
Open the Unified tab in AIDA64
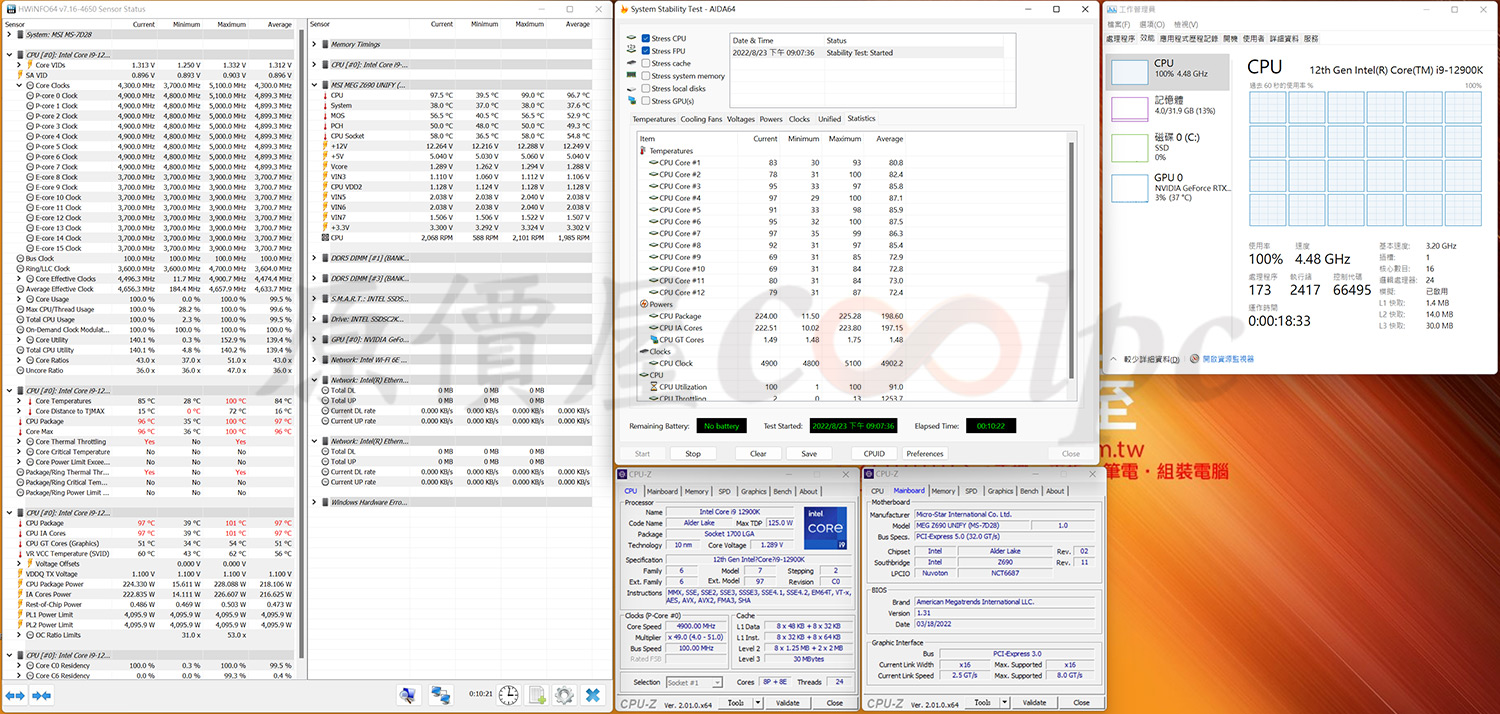[830, 119]
